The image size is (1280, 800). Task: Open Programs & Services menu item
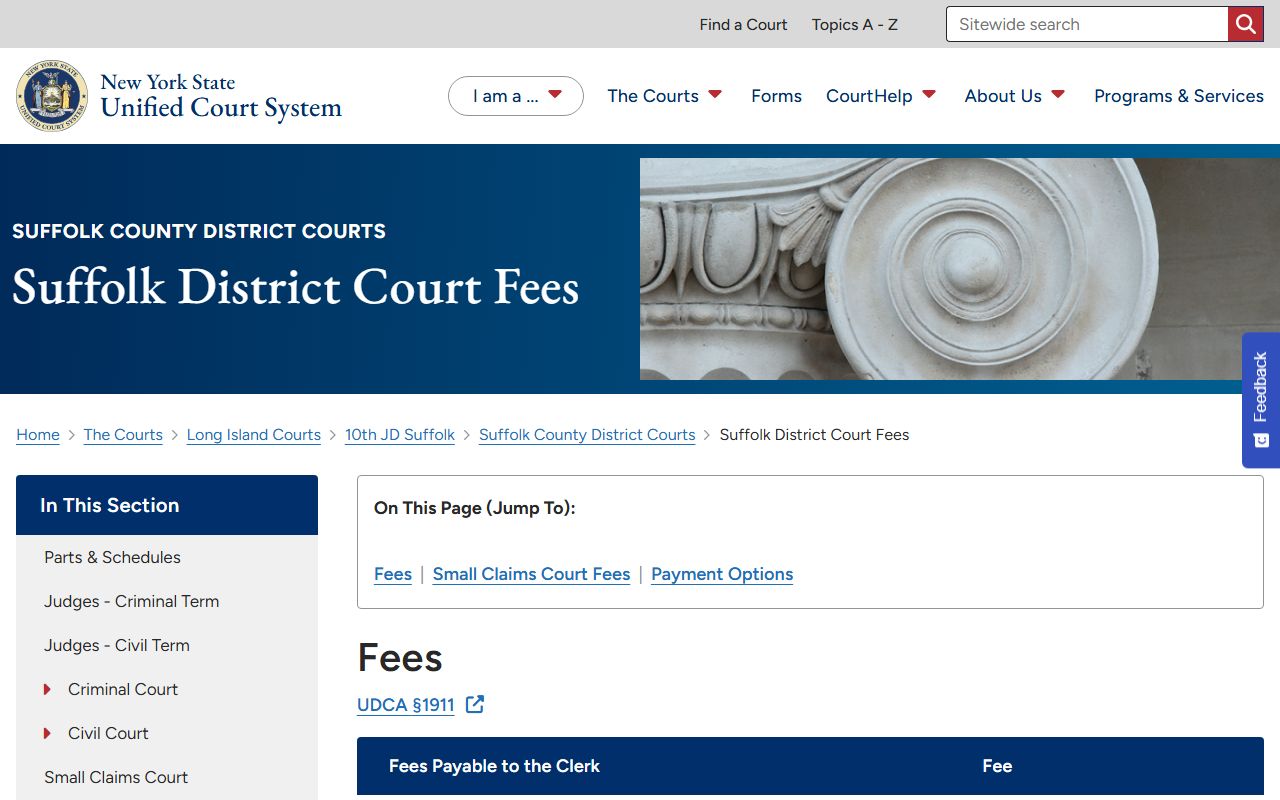tap(1179, 96)
